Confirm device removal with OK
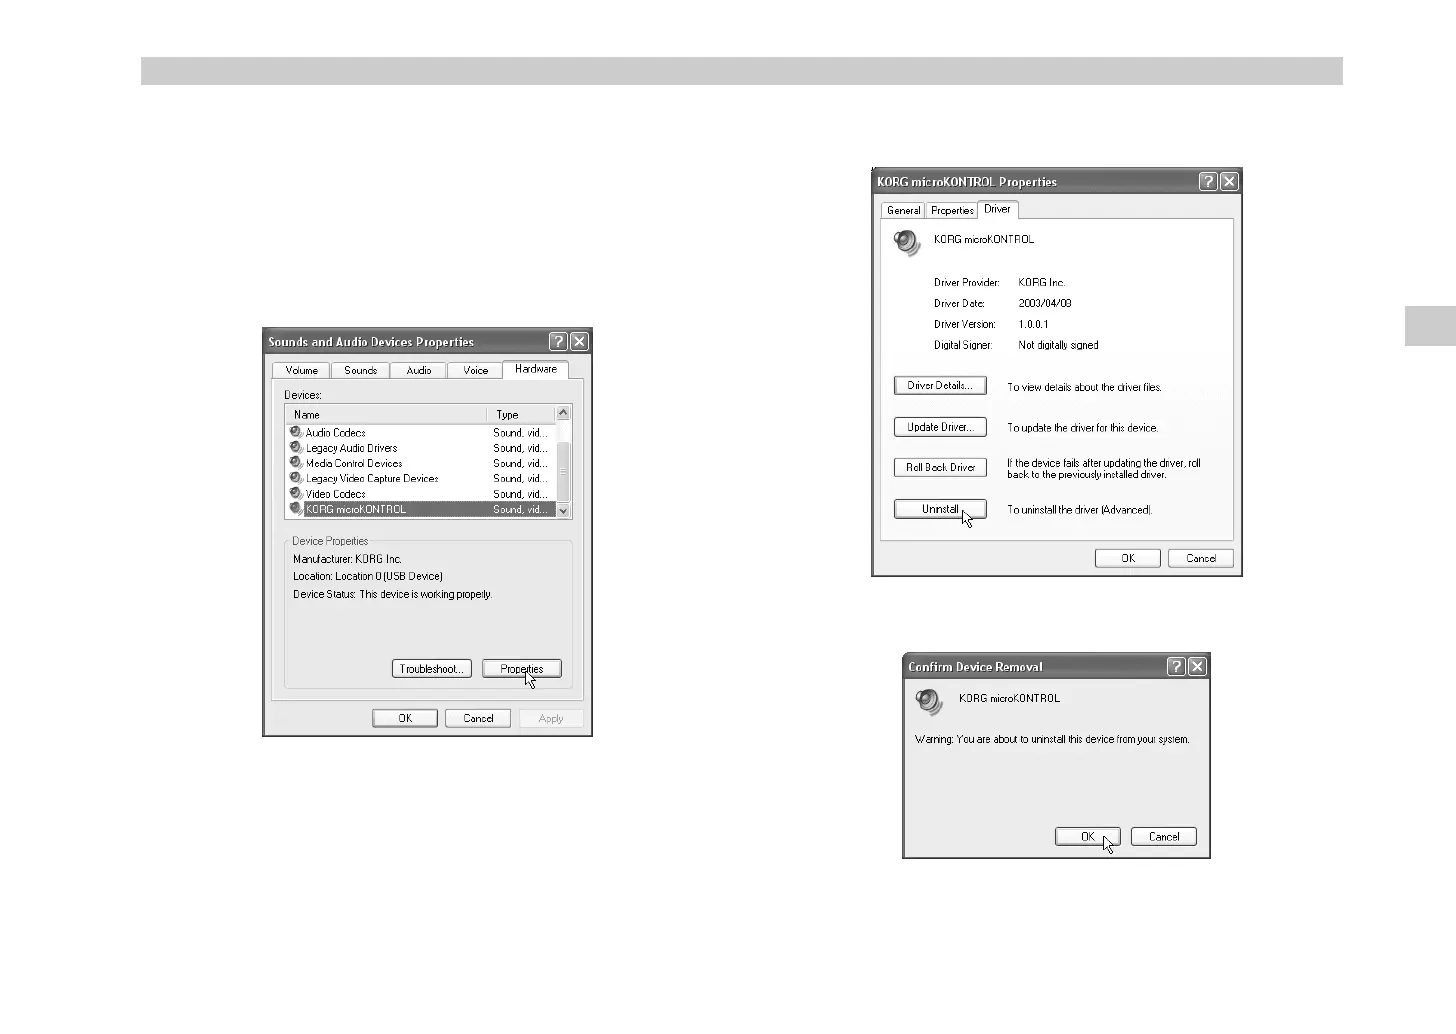 pyautogui.click(x=1088, y=837)
